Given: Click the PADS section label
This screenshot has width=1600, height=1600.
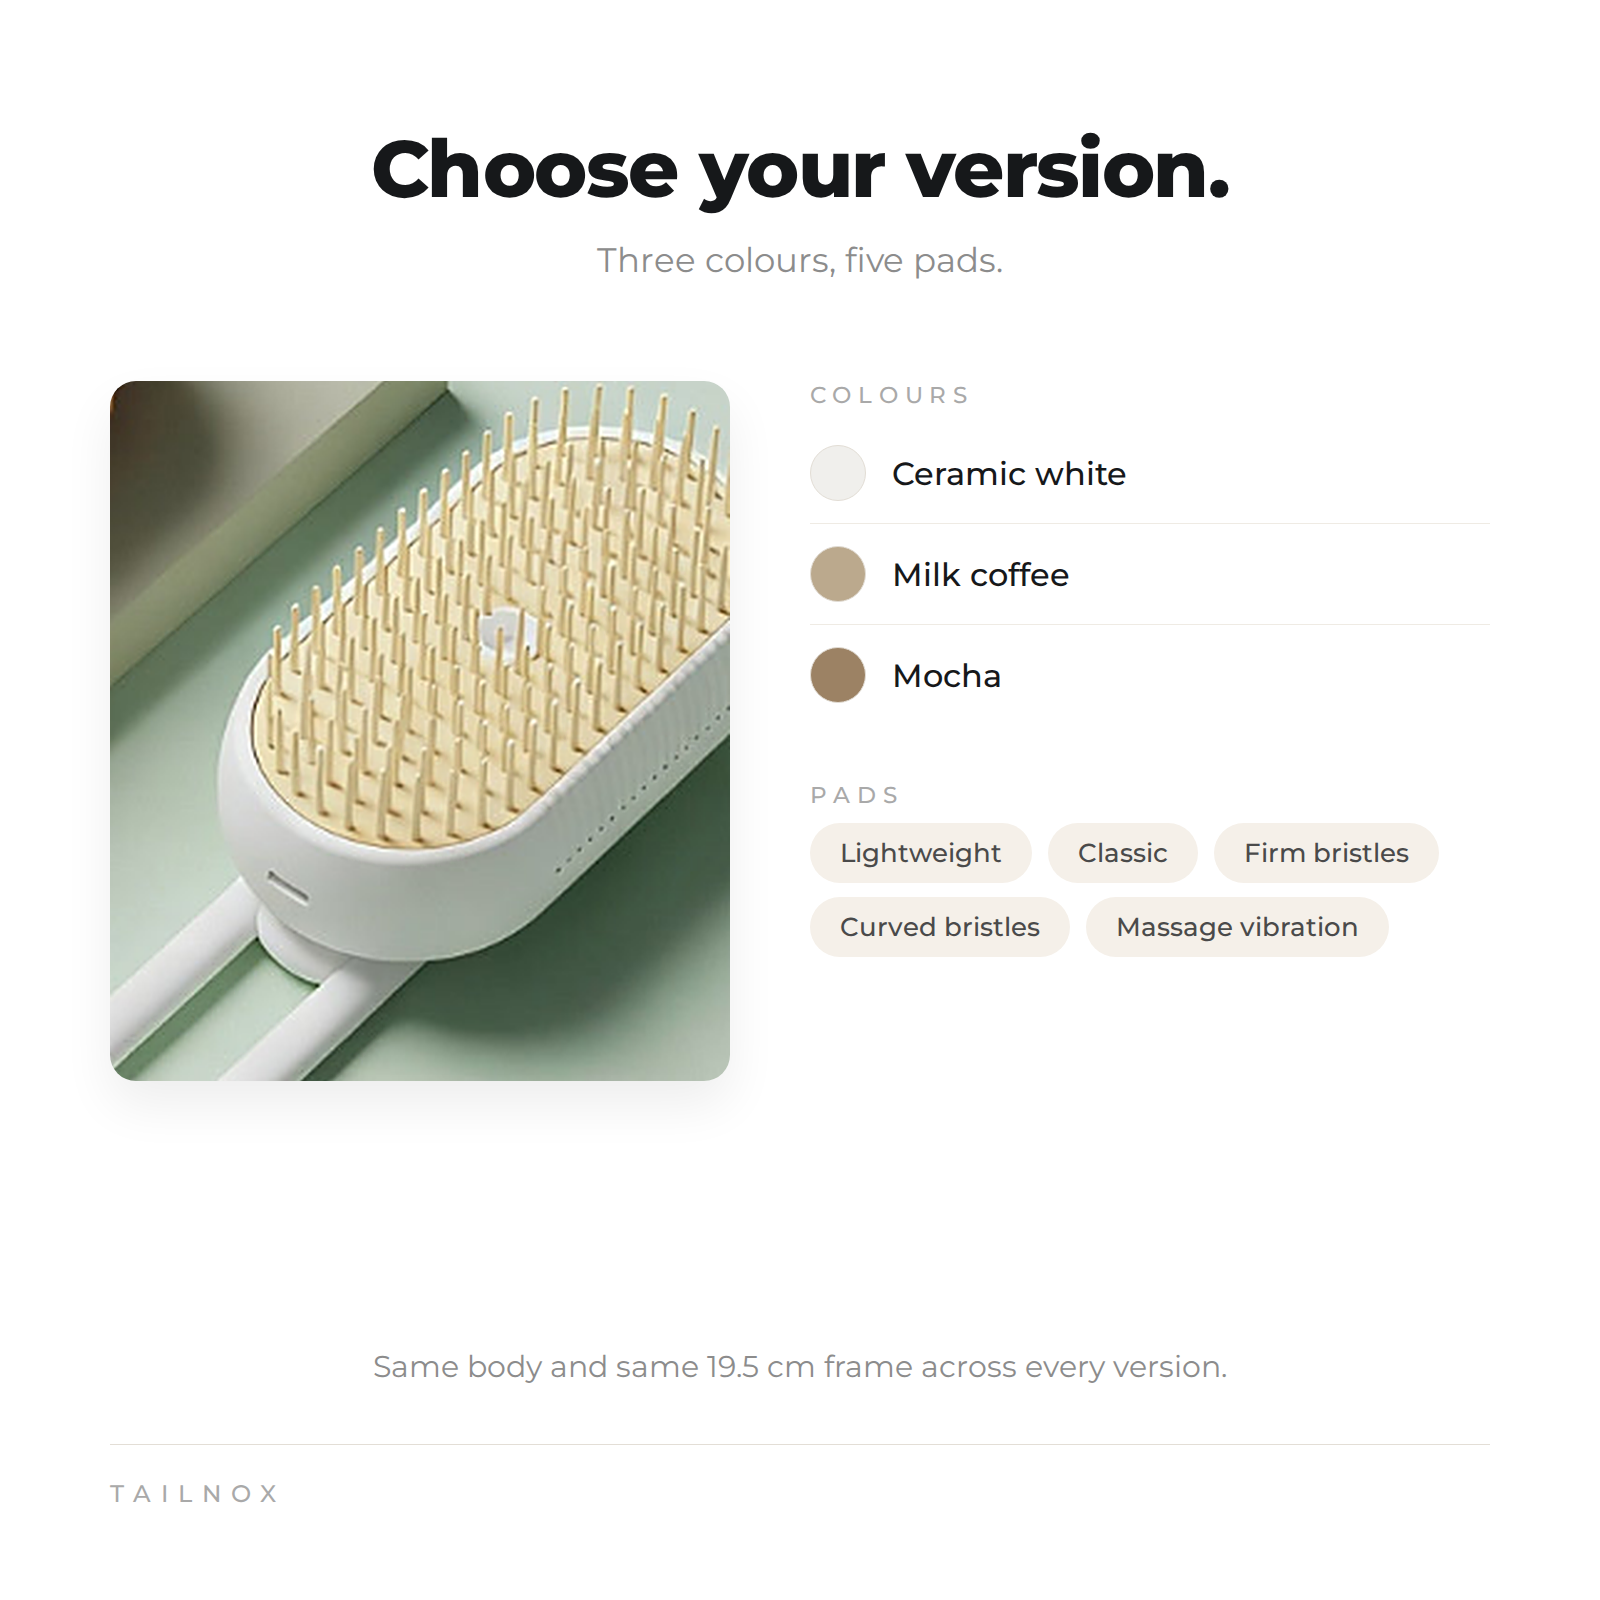Looking at the screenshot, I should pos(855,795).
